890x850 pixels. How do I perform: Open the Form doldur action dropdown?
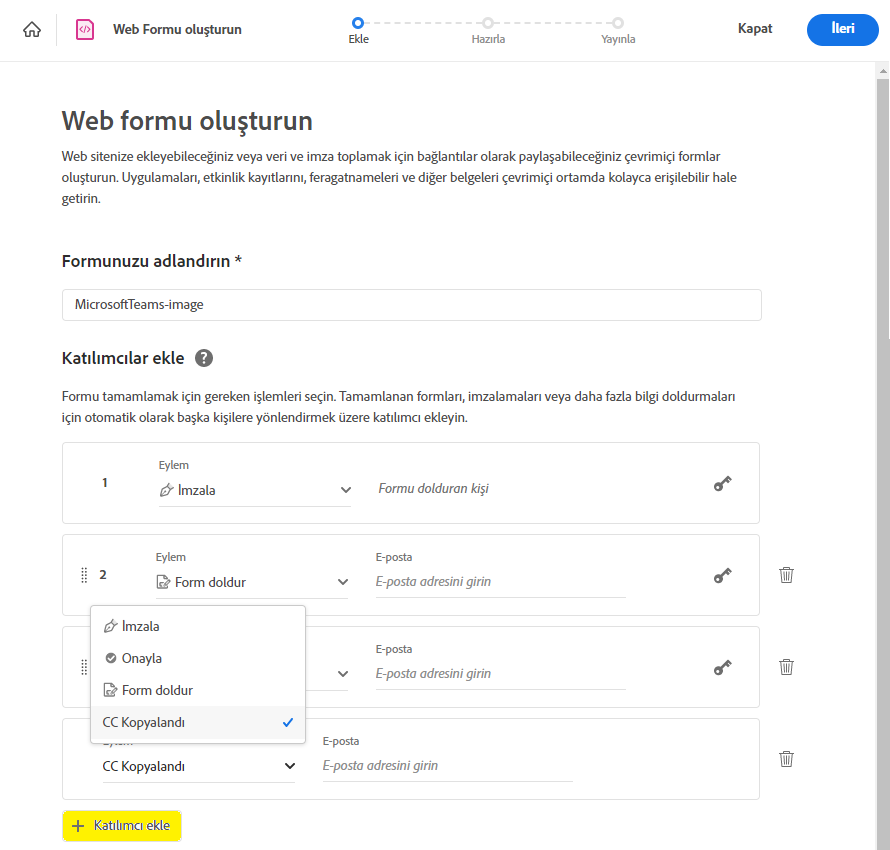pyautogui.click(x=251, y=582)
